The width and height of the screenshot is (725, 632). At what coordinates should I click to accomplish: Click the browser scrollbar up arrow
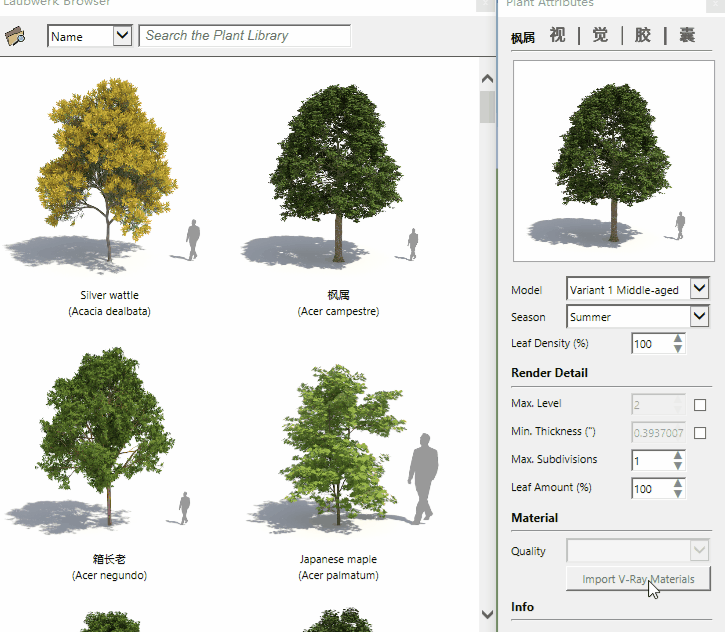pos(487,79)
